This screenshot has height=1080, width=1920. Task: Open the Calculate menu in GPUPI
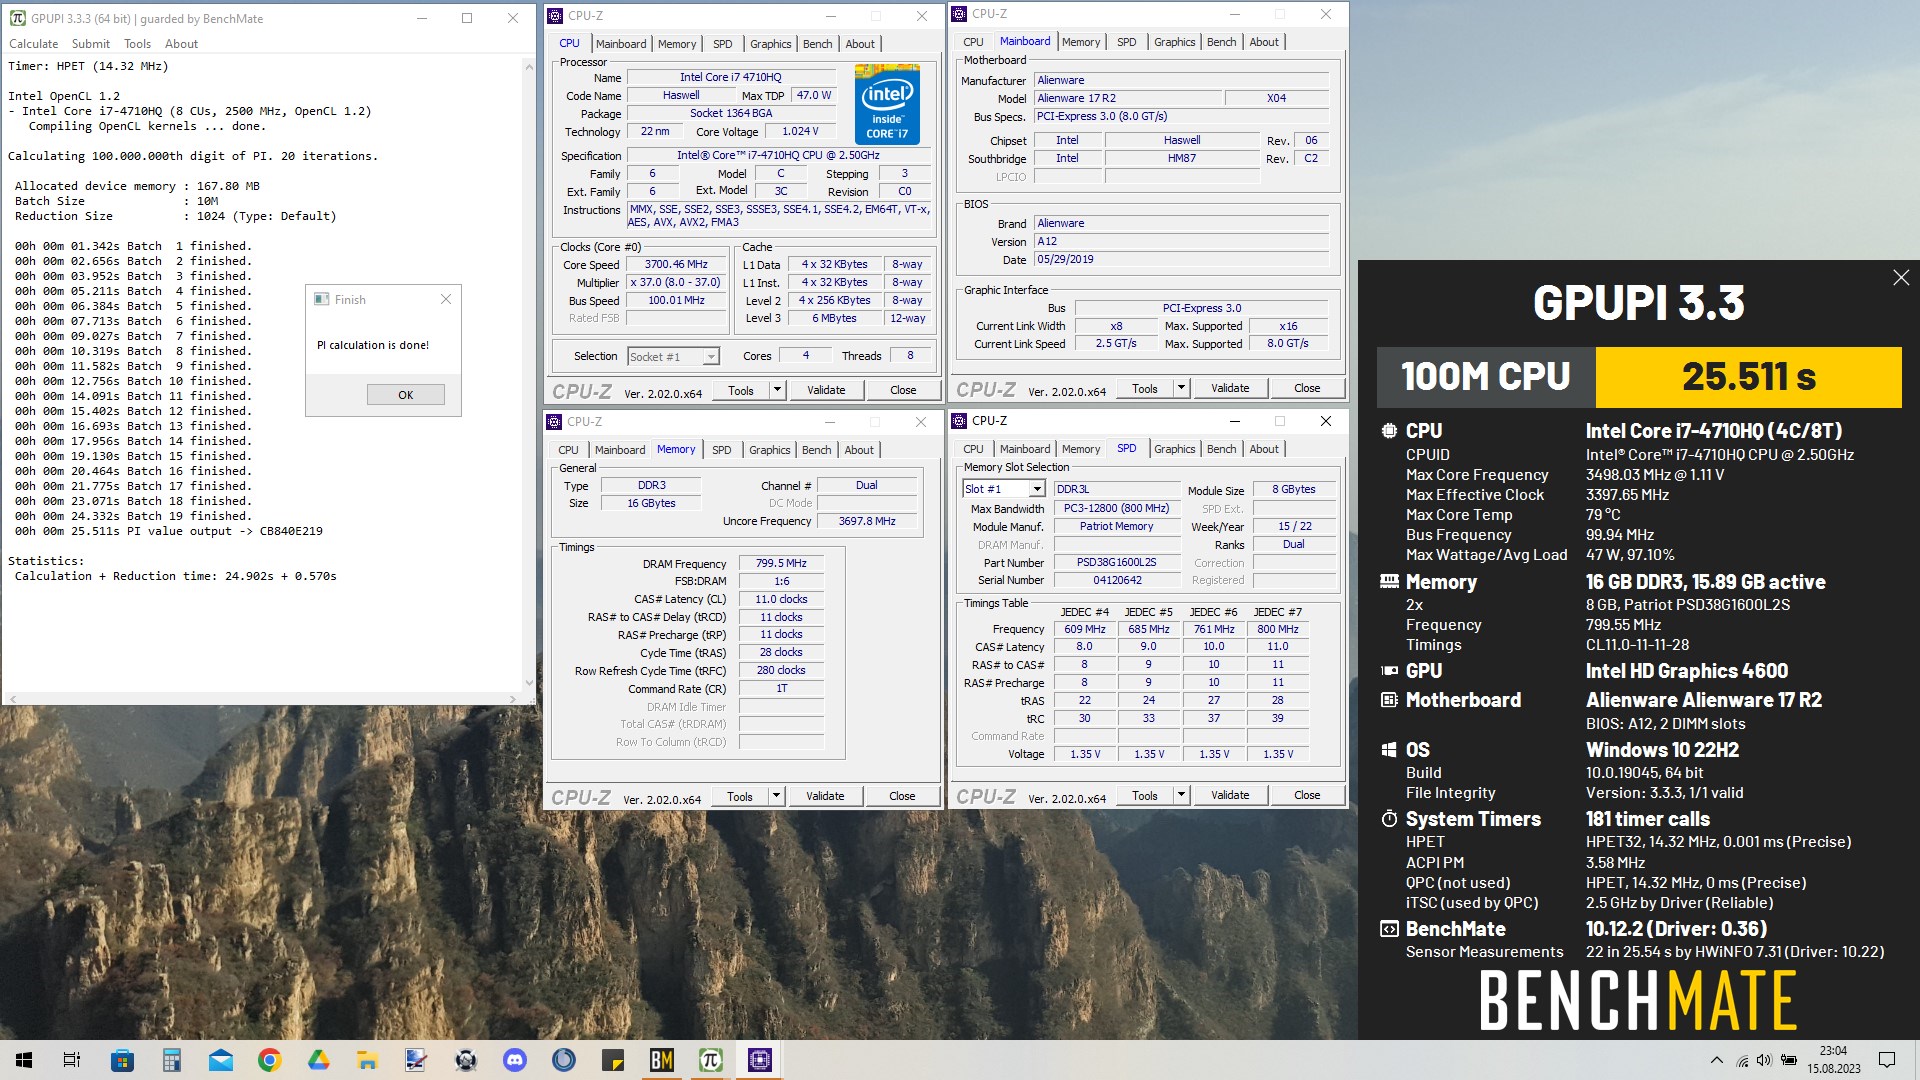(x=34, y=44)
